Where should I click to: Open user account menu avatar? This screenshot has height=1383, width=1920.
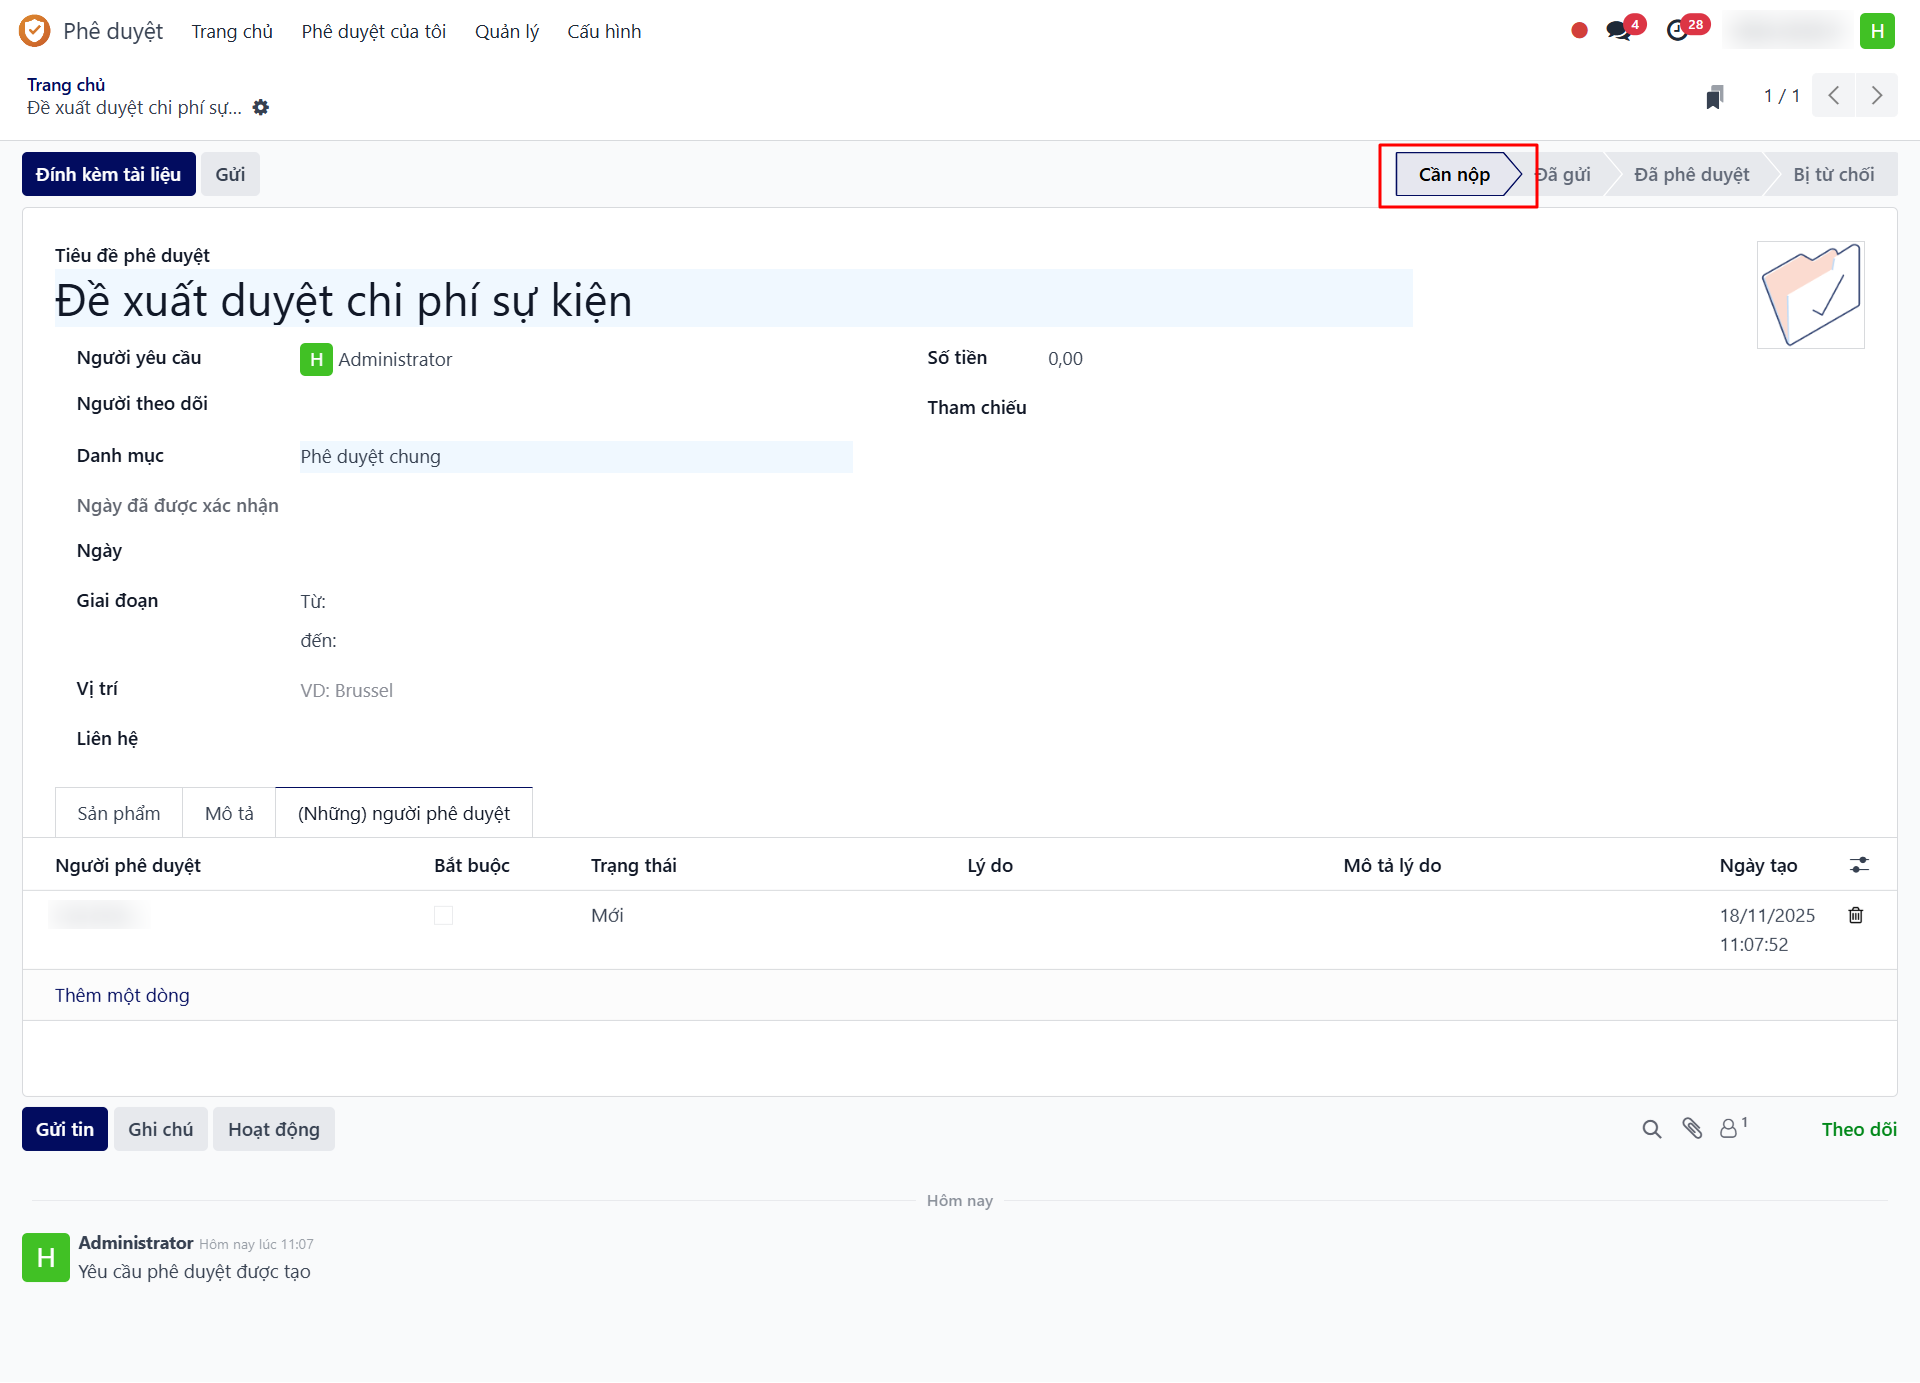pos(1877,31)
